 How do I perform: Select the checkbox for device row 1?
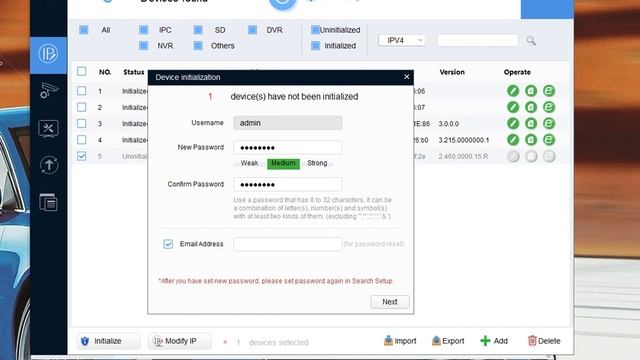pyautogui.click(x=82, y=91)
